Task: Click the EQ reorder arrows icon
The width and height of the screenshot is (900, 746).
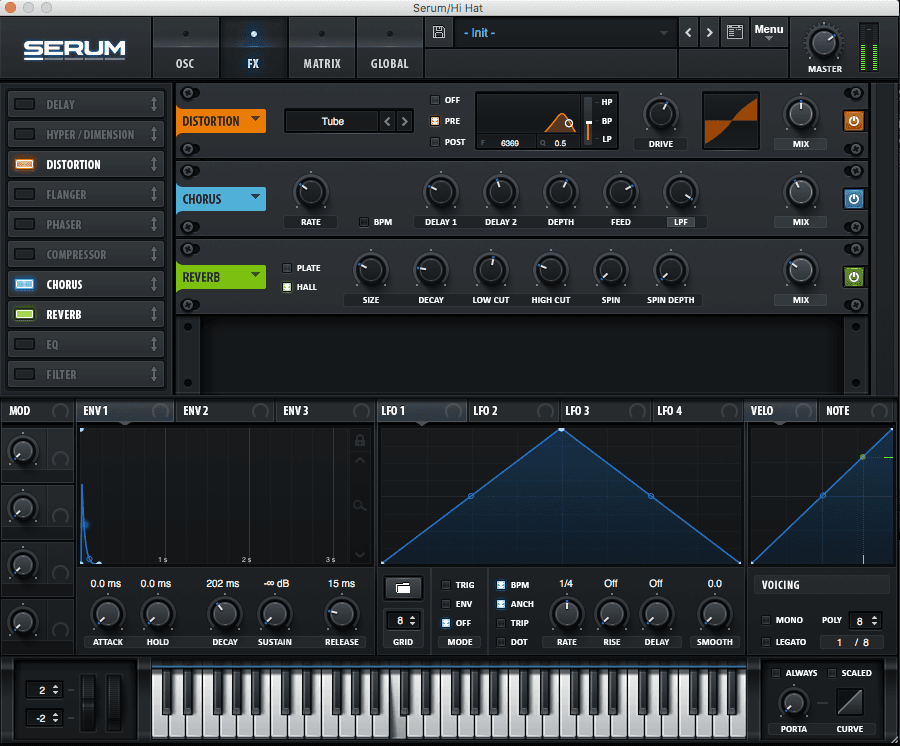Action: point(154,344)
